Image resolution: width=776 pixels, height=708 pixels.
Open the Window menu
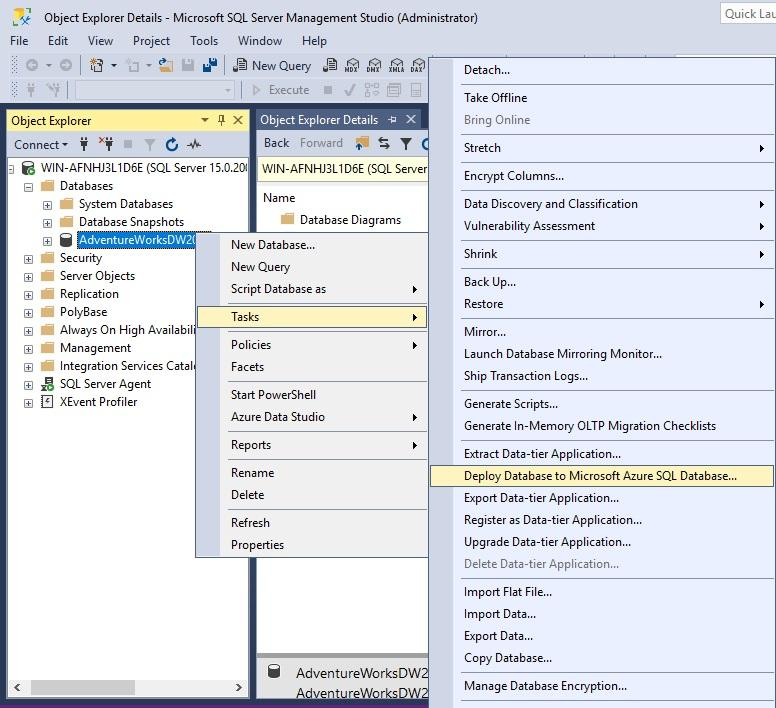coord(260,41)
